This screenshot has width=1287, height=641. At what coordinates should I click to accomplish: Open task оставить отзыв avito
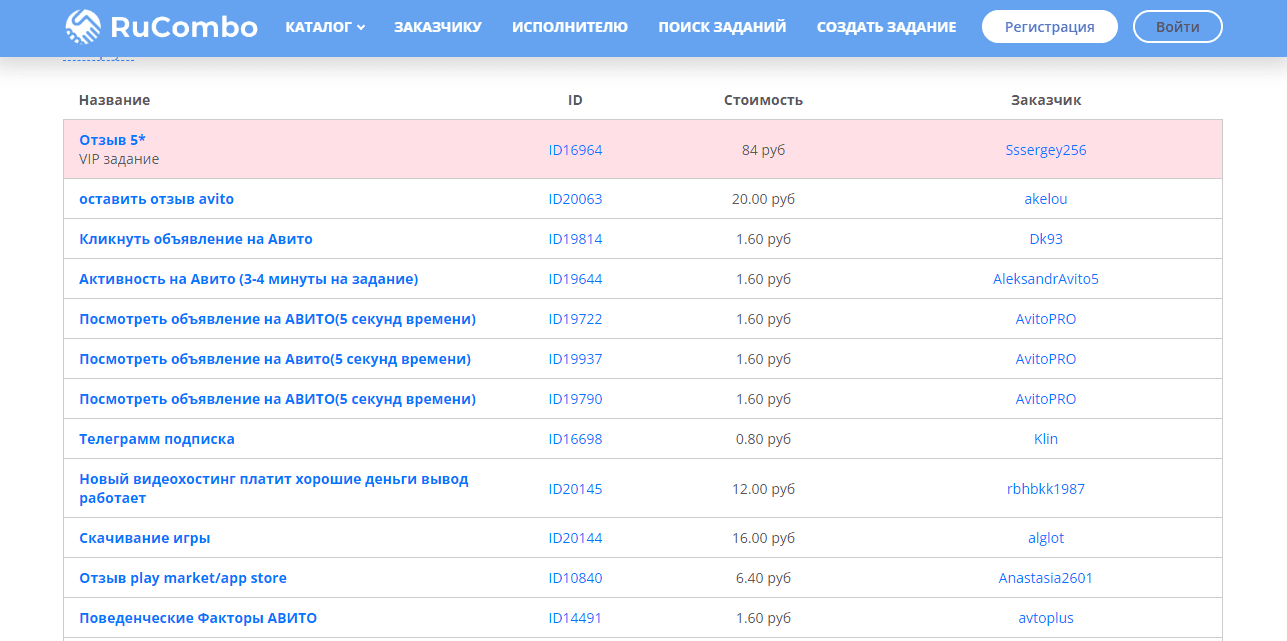coord(157,198)
